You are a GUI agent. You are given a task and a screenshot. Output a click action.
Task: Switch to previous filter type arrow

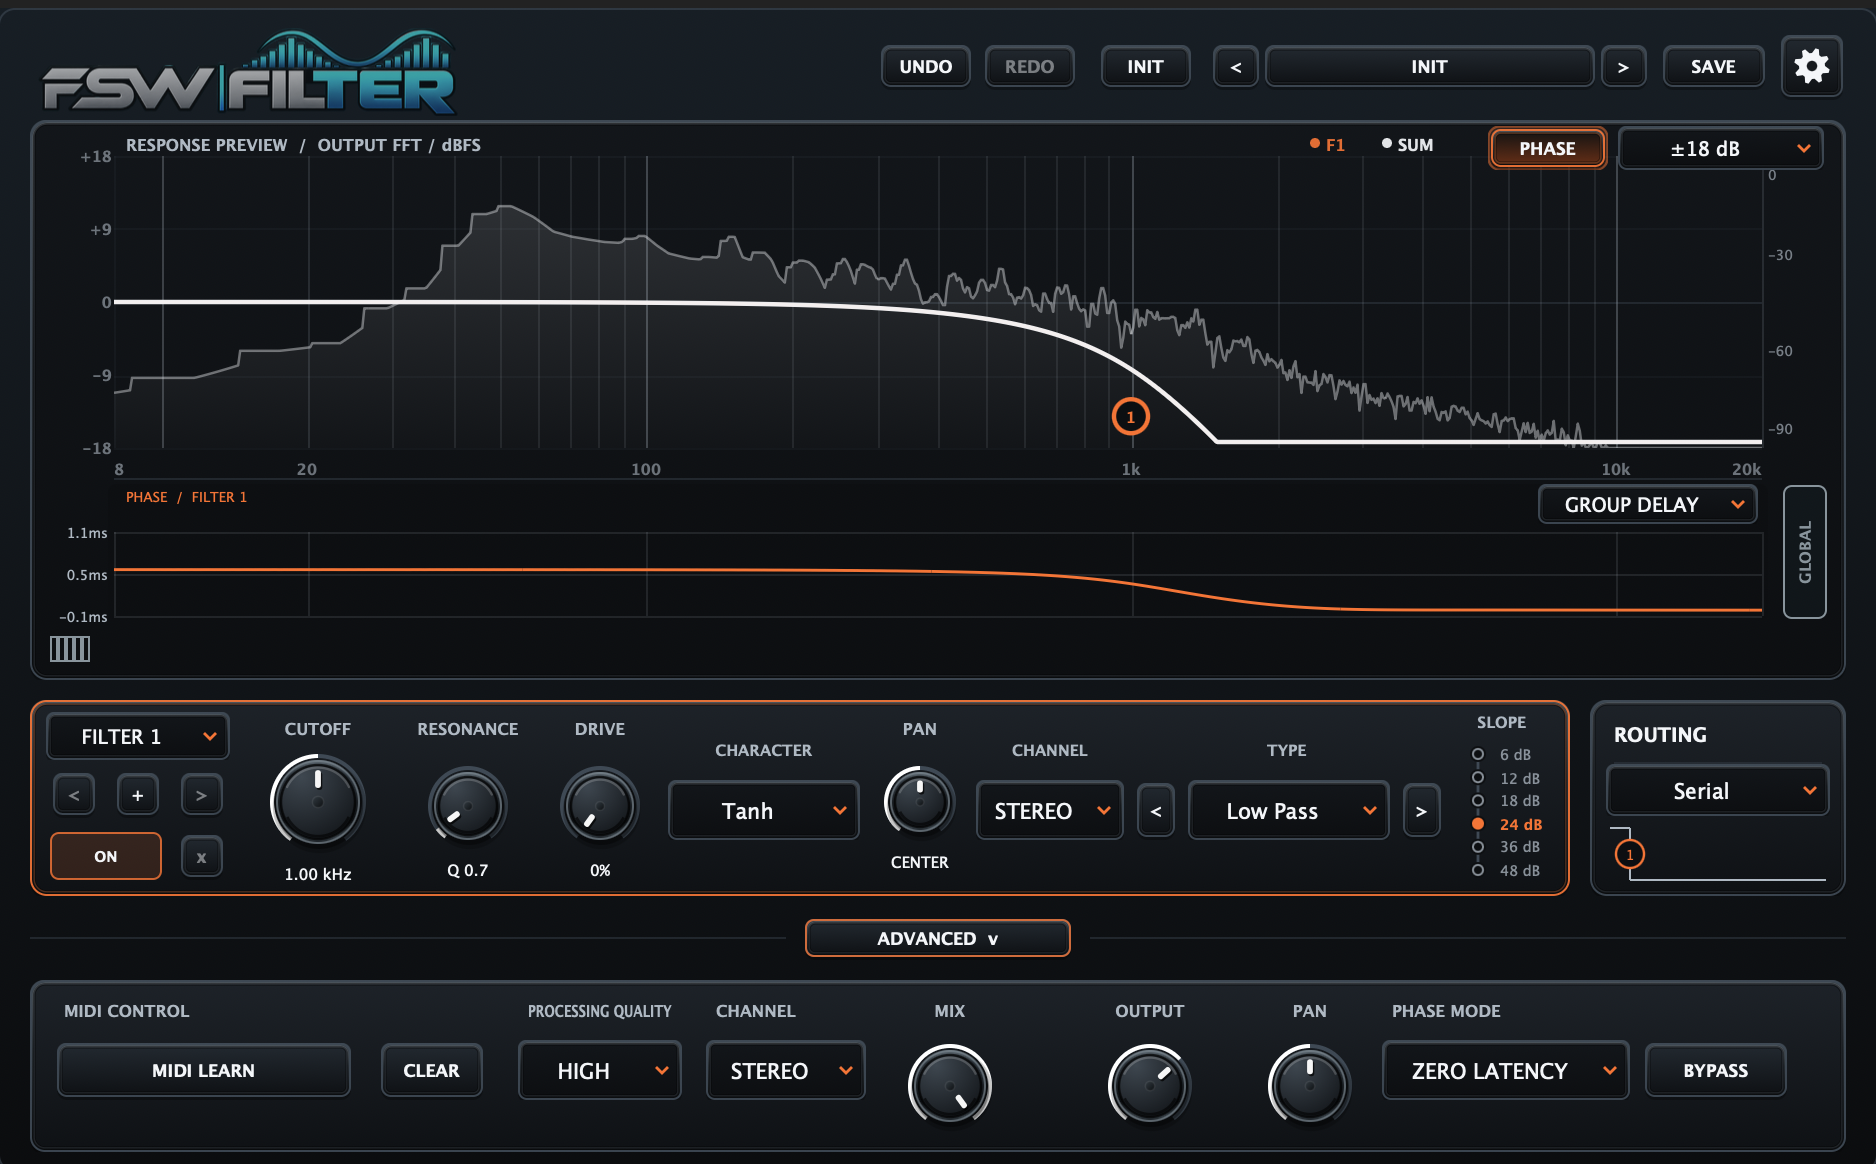(x=1156, y=811)
